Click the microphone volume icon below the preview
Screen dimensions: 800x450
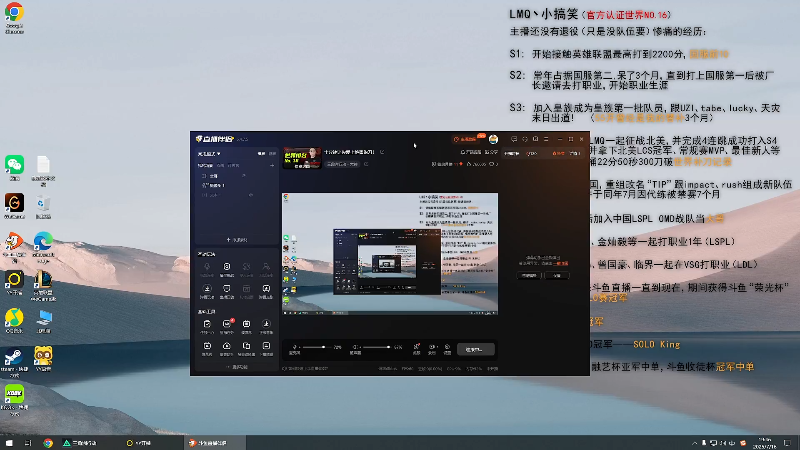point(294,347)
